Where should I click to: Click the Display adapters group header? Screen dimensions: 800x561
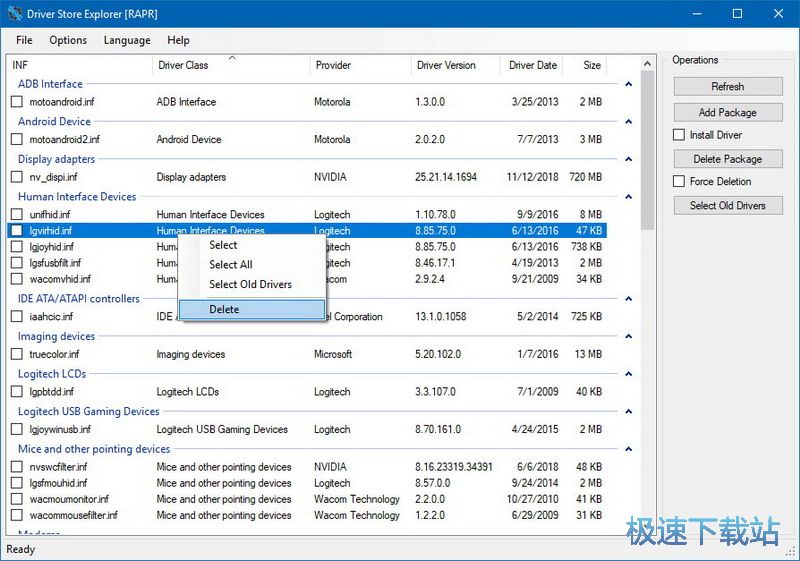pos(57,159)
